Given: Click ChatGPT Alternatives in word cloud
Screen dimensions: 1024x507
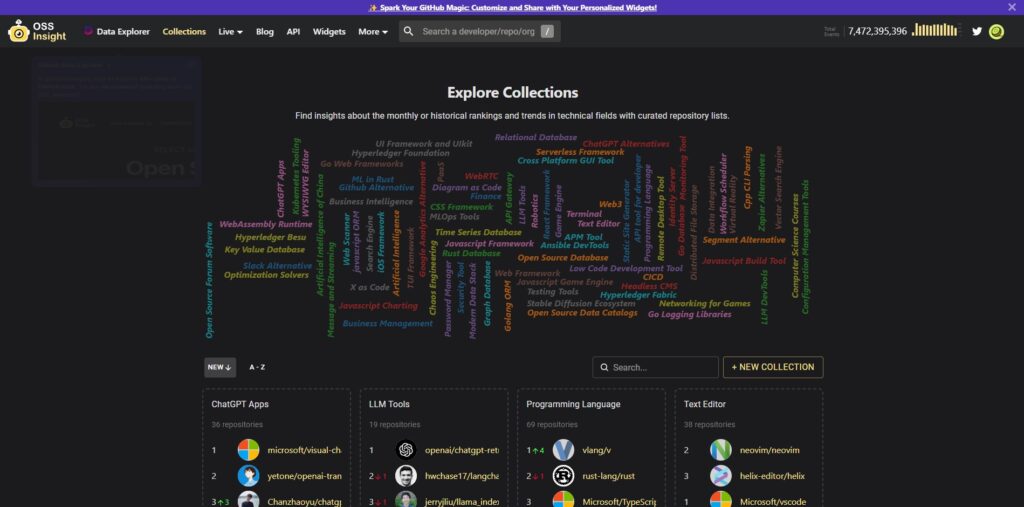Looking at the screenshot, I should coord(626,144).
